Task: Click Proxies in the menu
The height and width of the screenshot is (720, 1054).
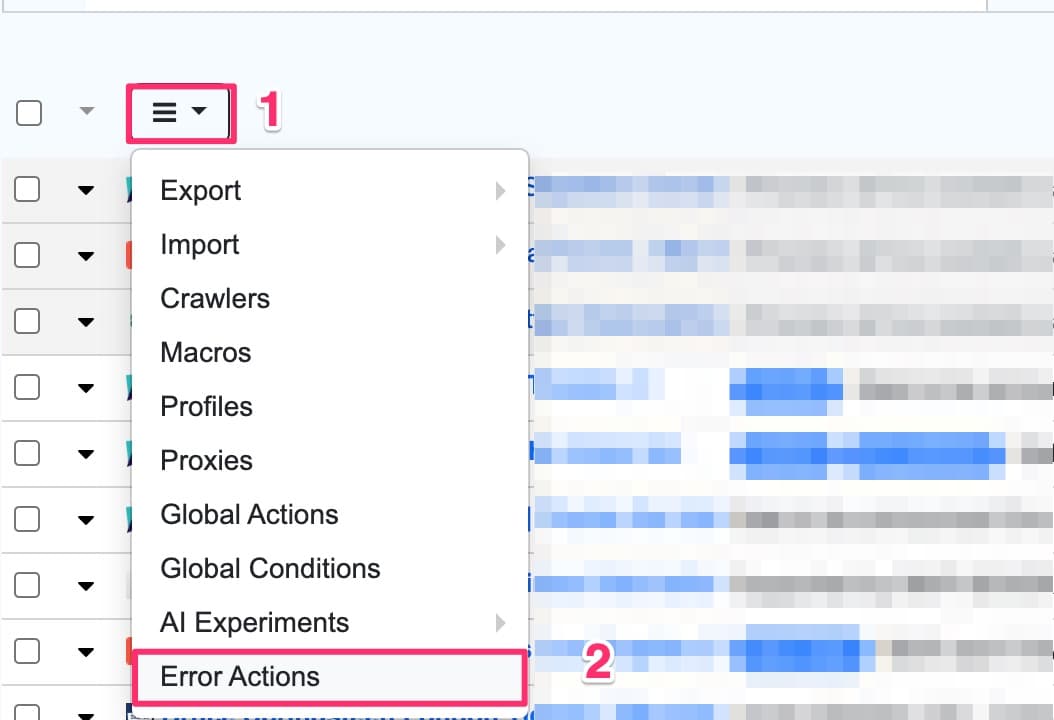Action: pyautogui.click(x=205, y=460)
